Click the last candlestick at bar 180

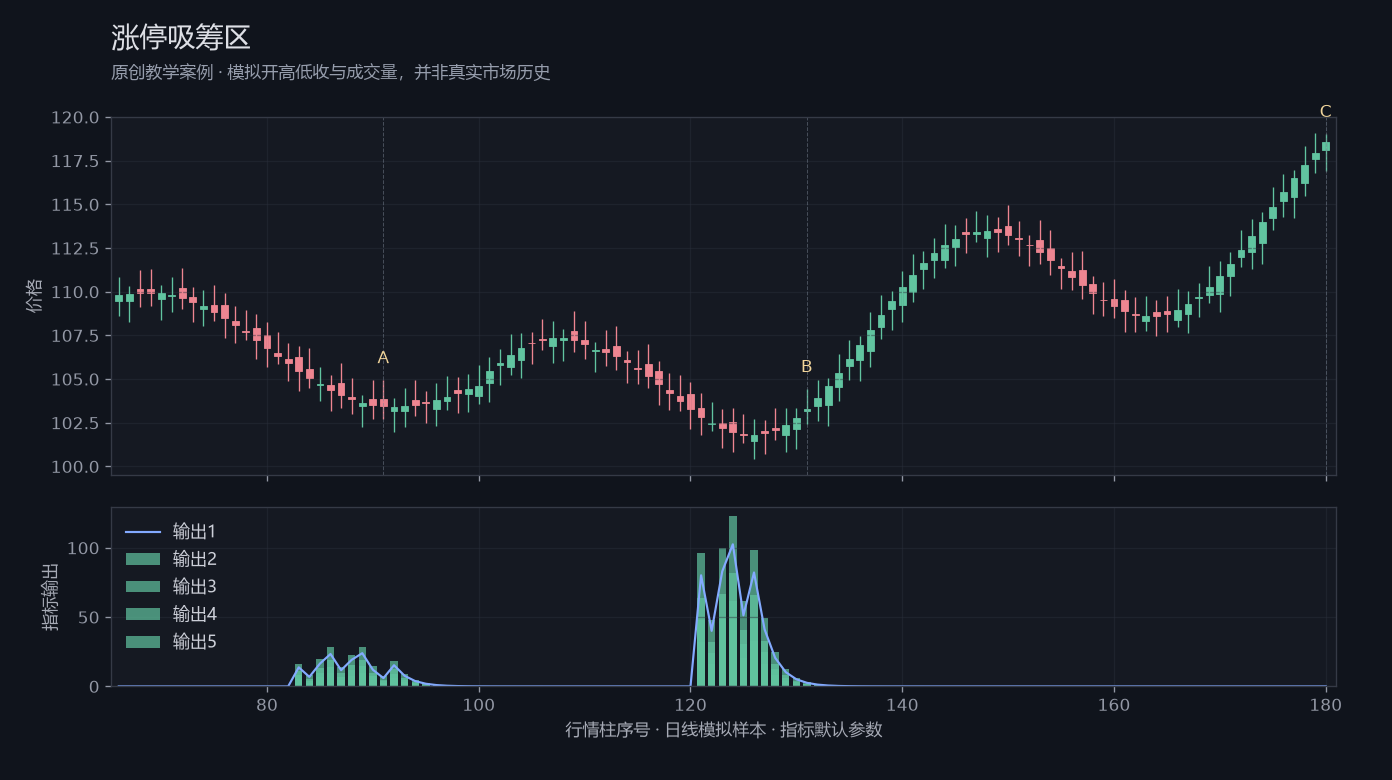coord(1326,153)
